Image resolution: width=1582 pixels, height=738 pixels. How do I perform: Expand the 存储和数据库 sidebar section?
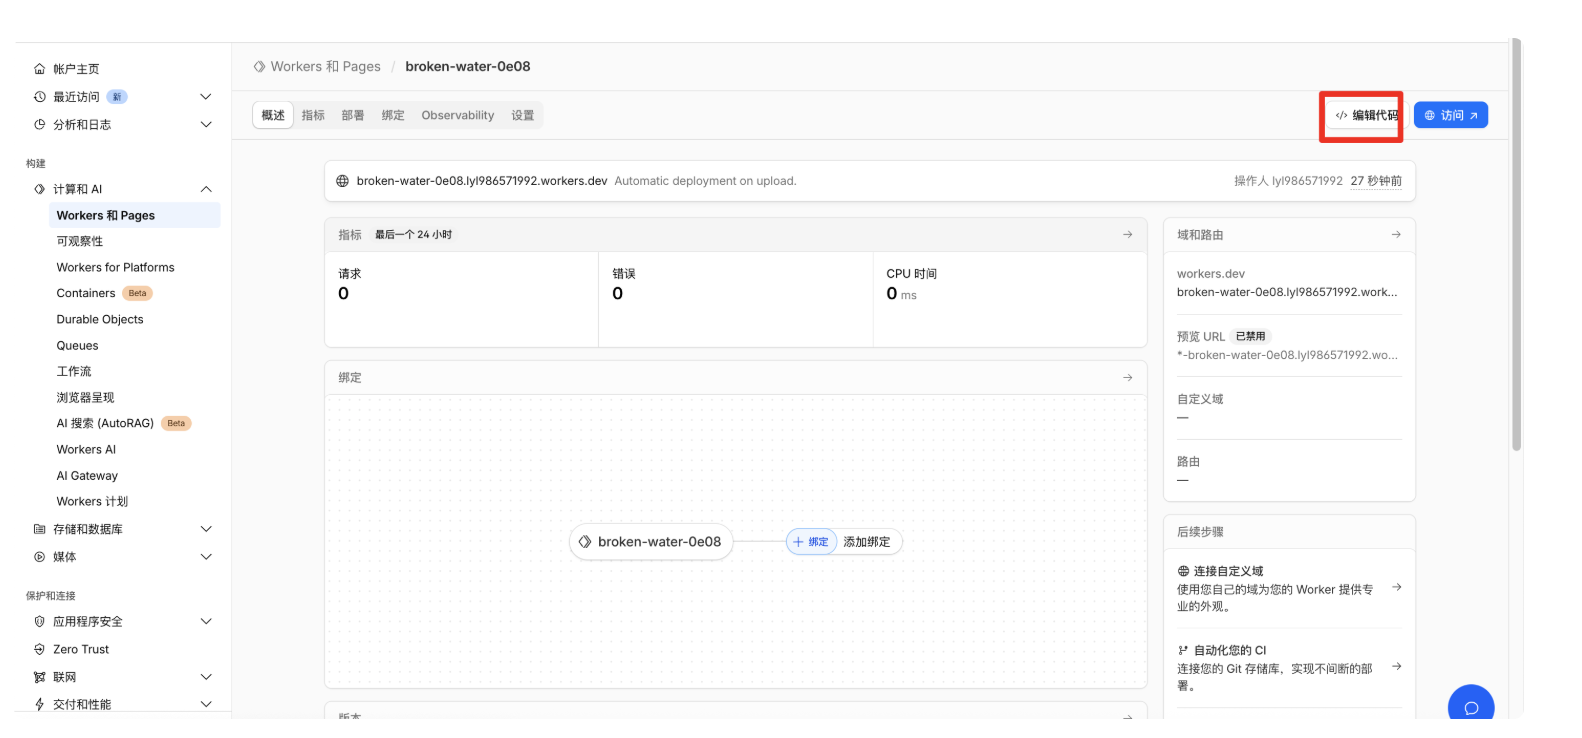(205, 529)
